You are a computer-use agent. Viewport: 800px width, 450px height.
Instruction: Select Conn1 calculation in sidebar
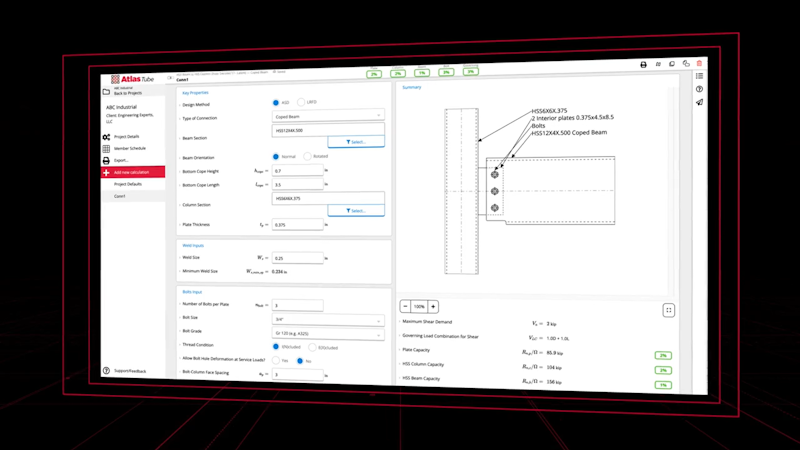(119, 196)
